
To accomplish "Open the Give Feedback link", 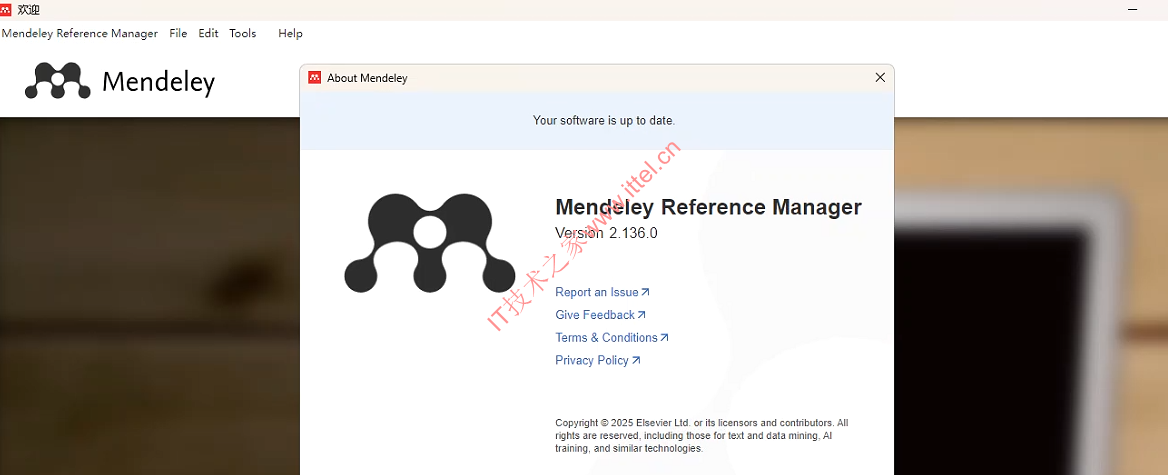I will [x=600, y=315].
